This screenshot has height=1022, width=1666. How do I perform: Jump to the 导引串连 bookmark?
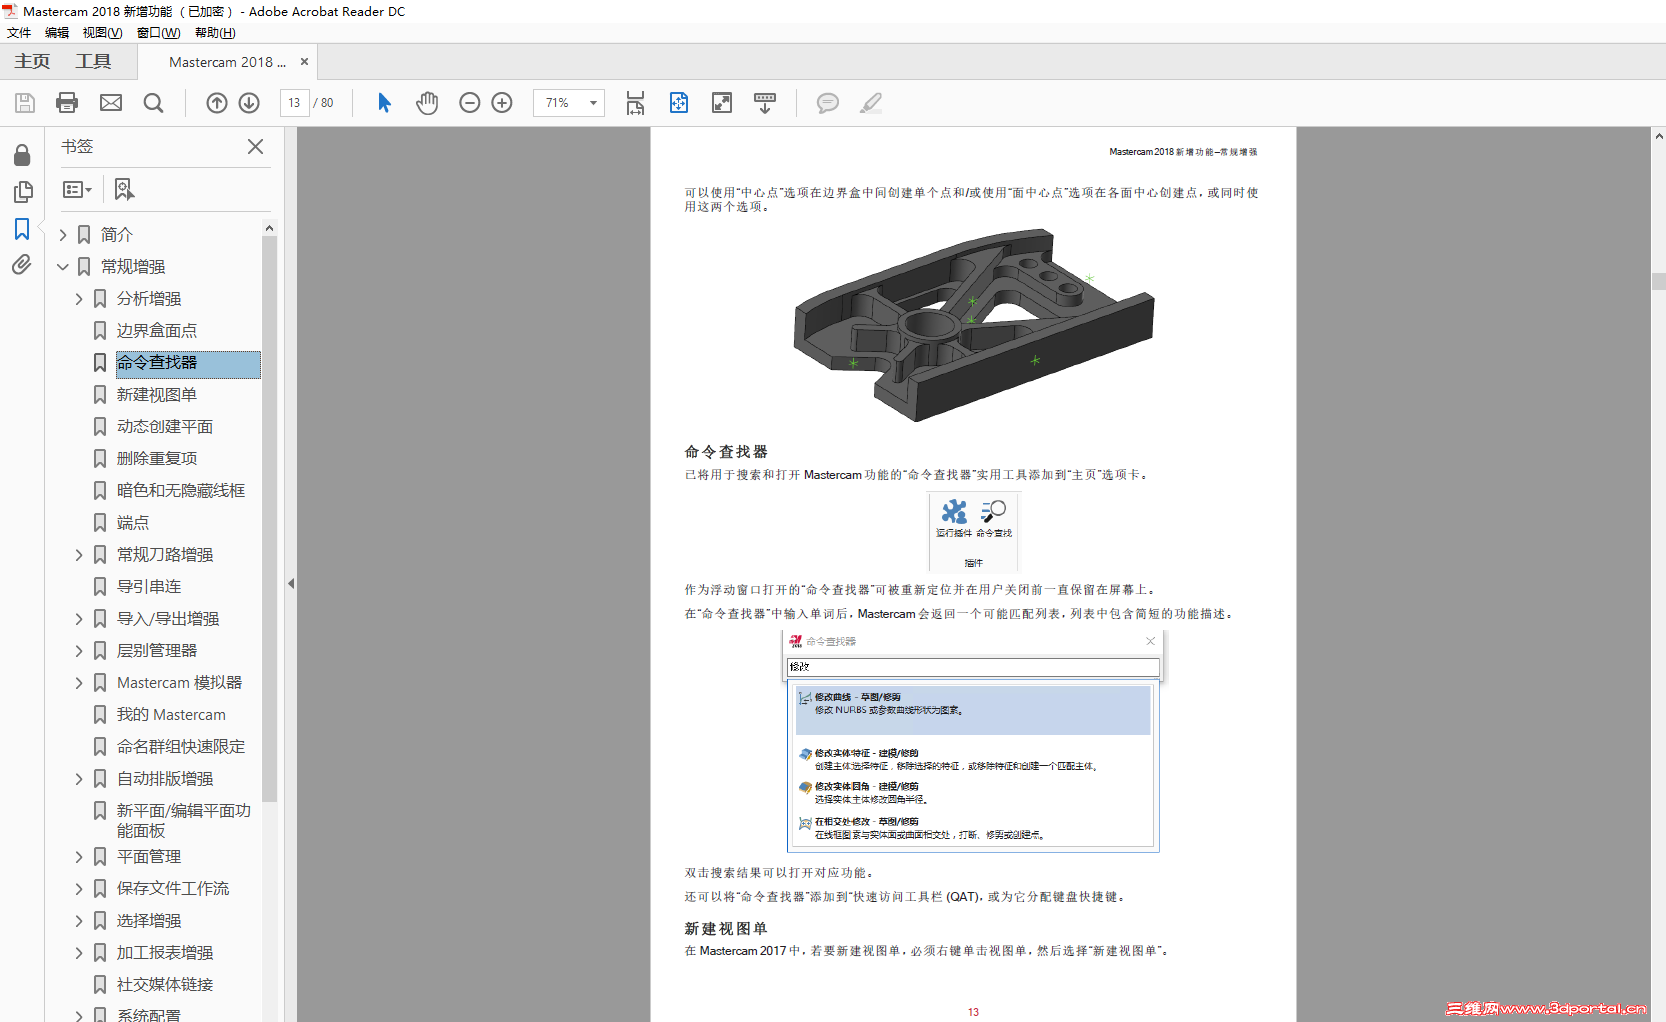[x=149, y=587]
